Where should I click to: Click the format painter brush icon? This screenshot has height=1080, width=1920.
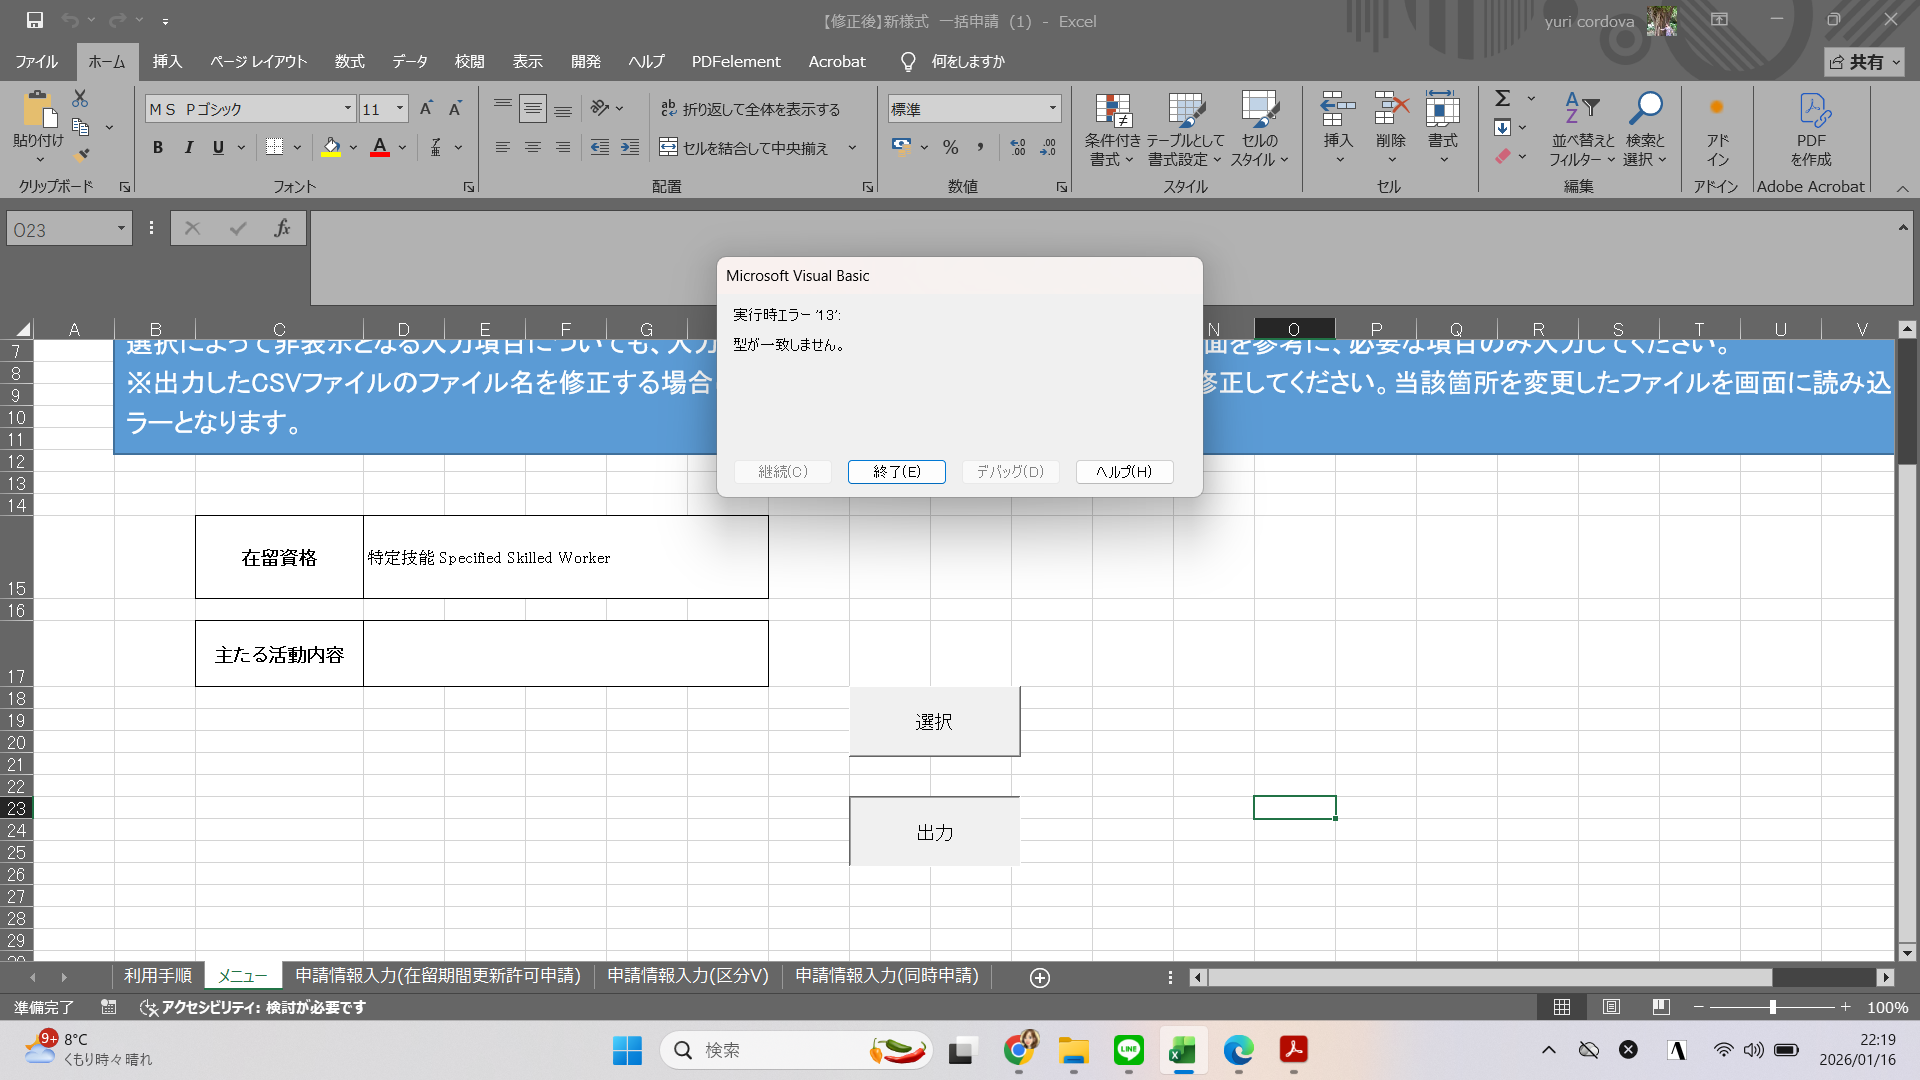(x=81, y=155)
